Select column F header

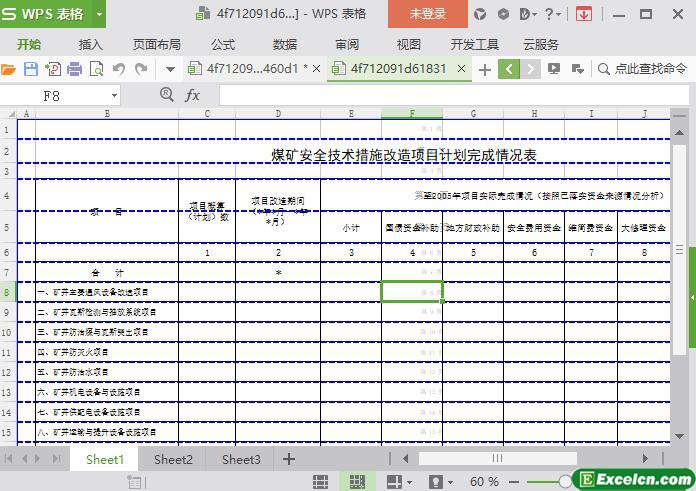pos(412,114)
